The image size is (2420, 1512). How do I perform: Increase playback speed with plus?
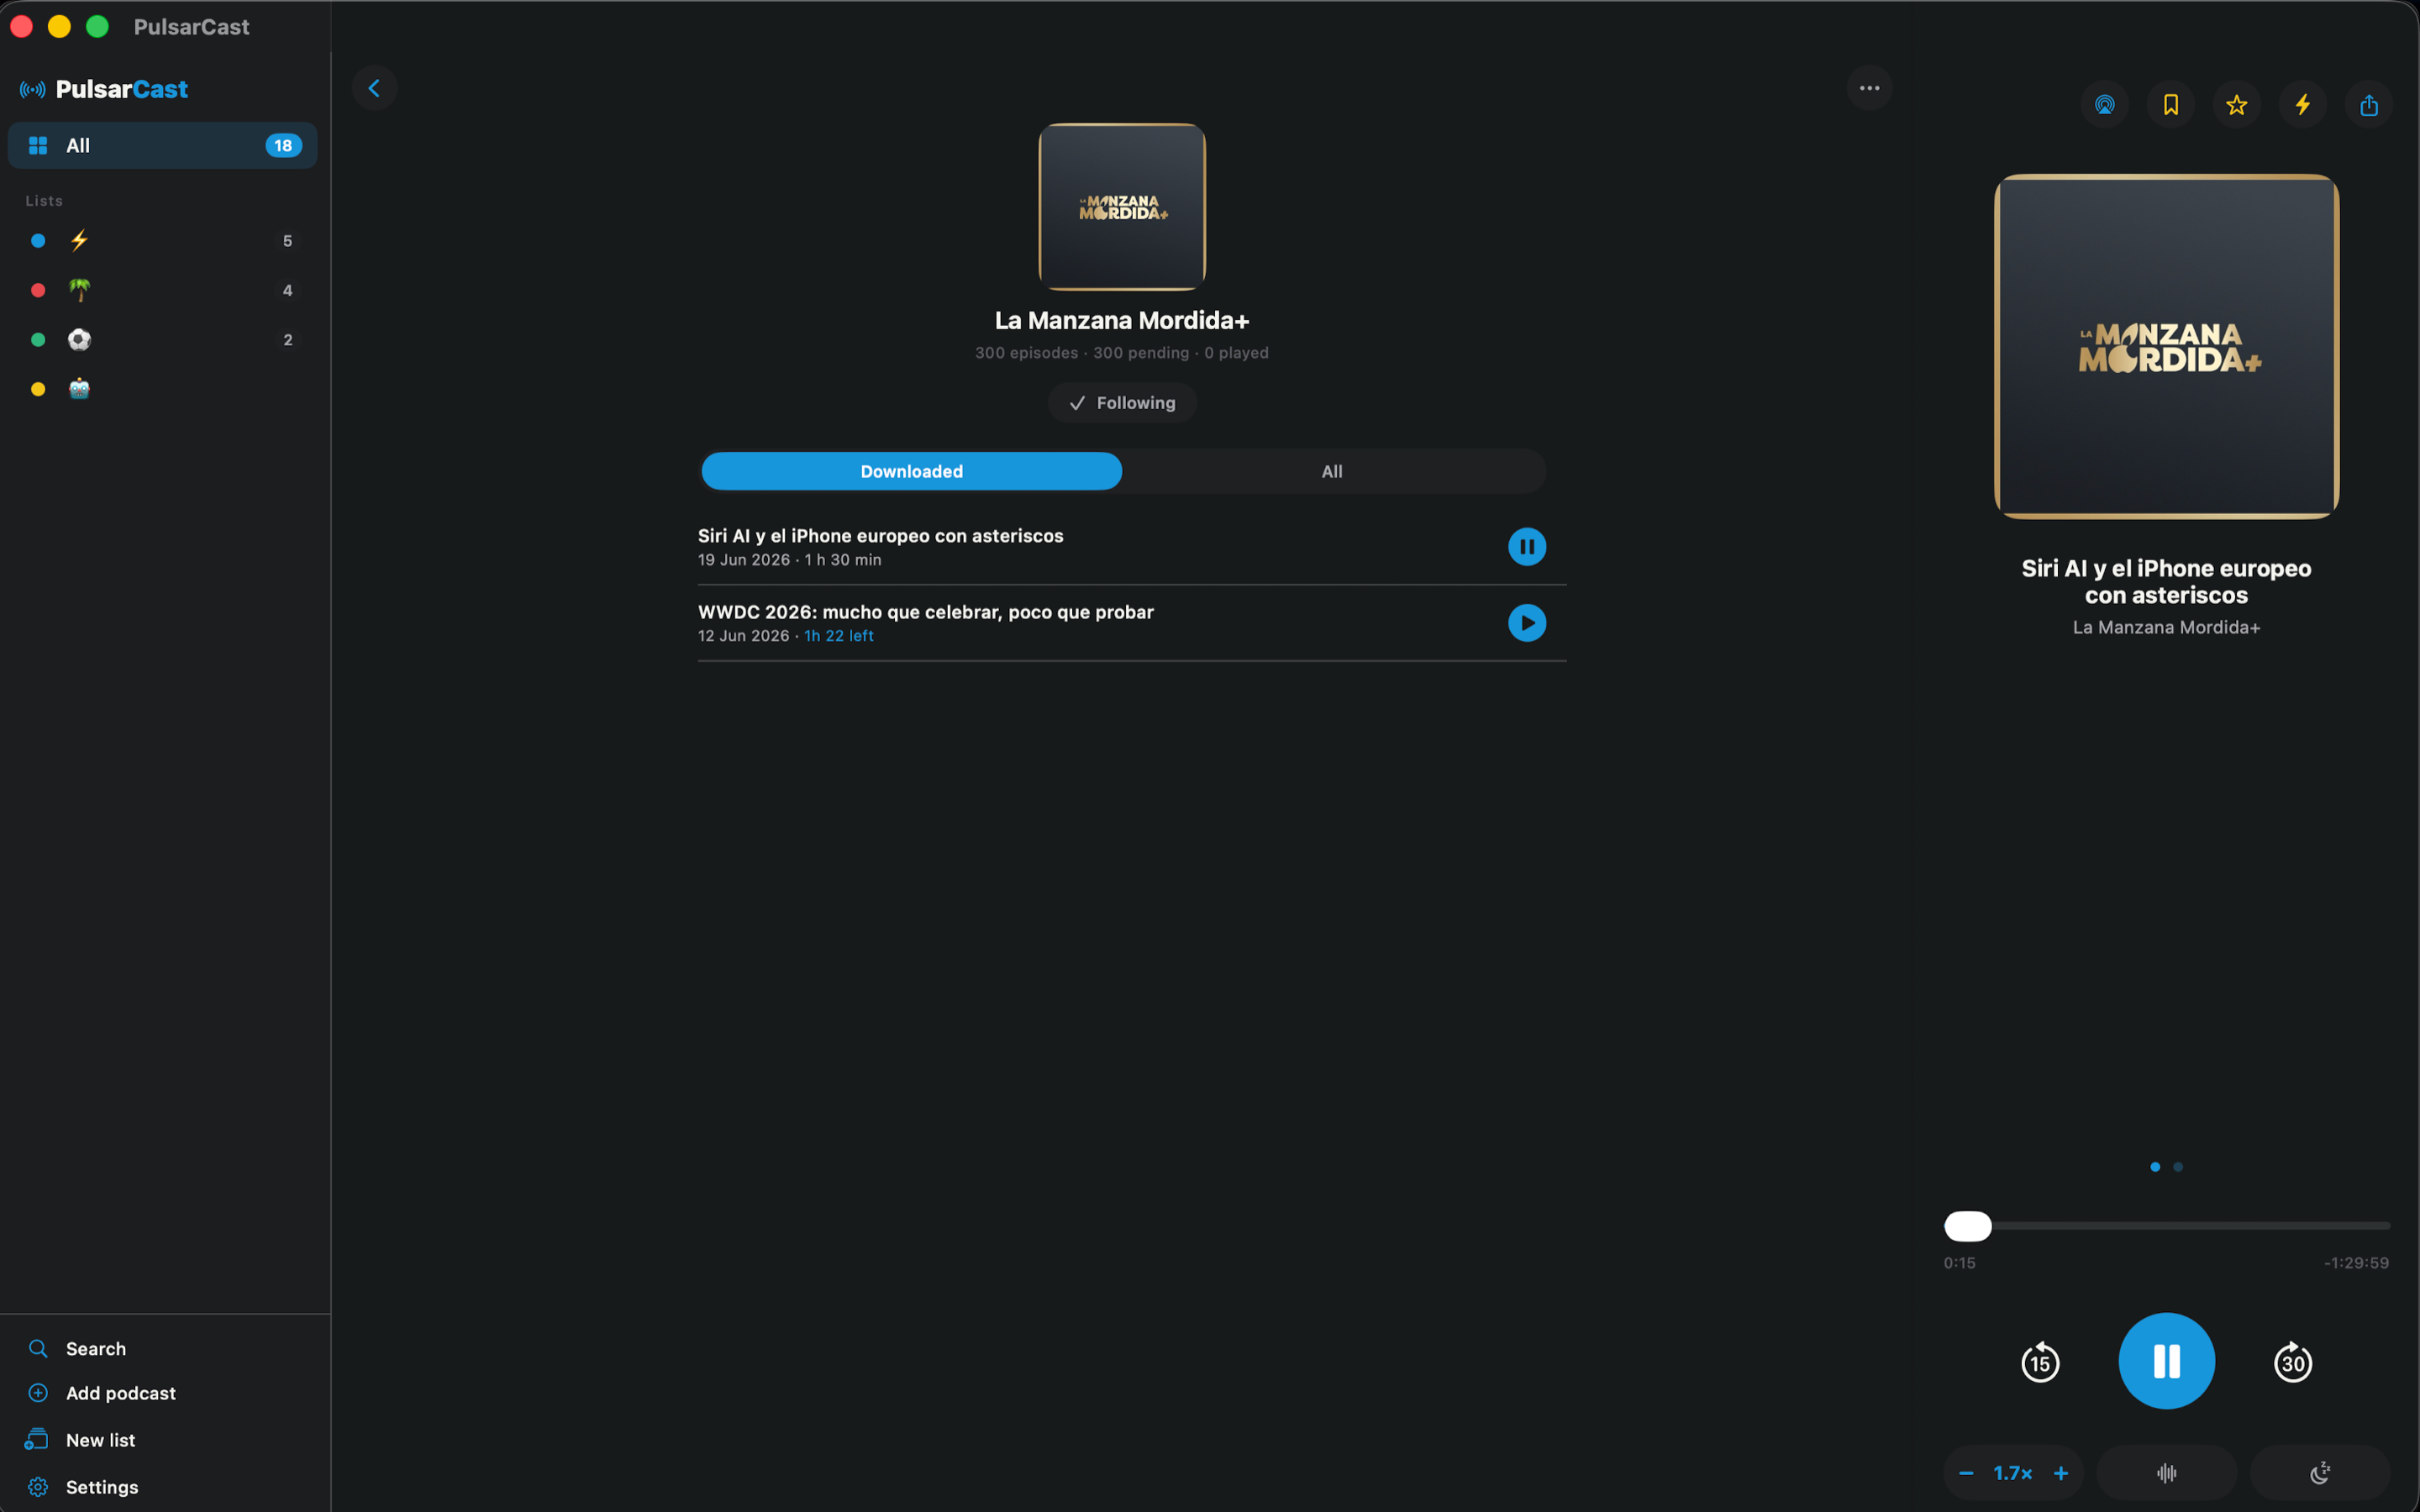coord(2061,1473)
